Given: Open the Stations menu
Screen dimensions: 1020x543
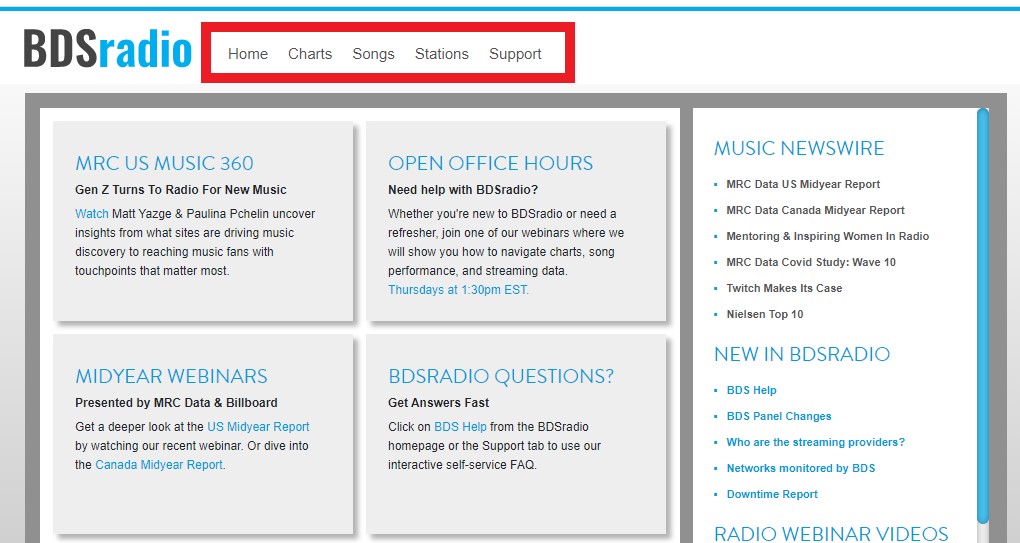Looking at the screenshot, I should [x=442, y=54].
